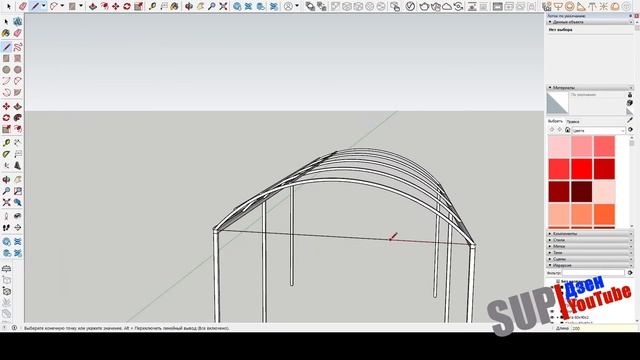Open 3D Warehouse from top toolbar
The image size is (640, 360).
237,6
